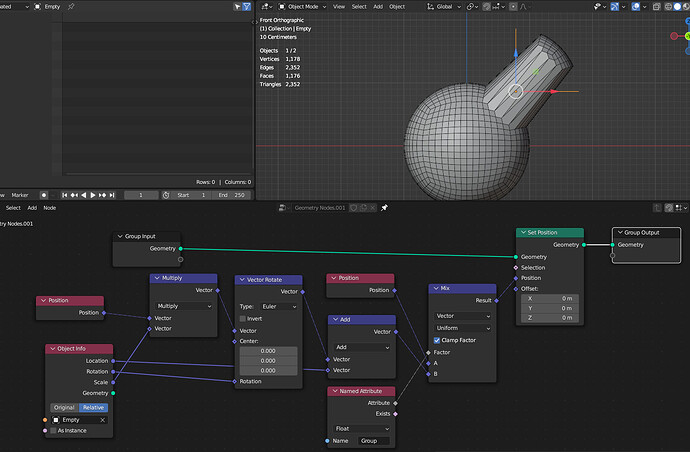The width and height of the screenshot is (690, 452).
Task: Click the Name field with Group value
Action: pyautogui.click(x=374, y=441)
